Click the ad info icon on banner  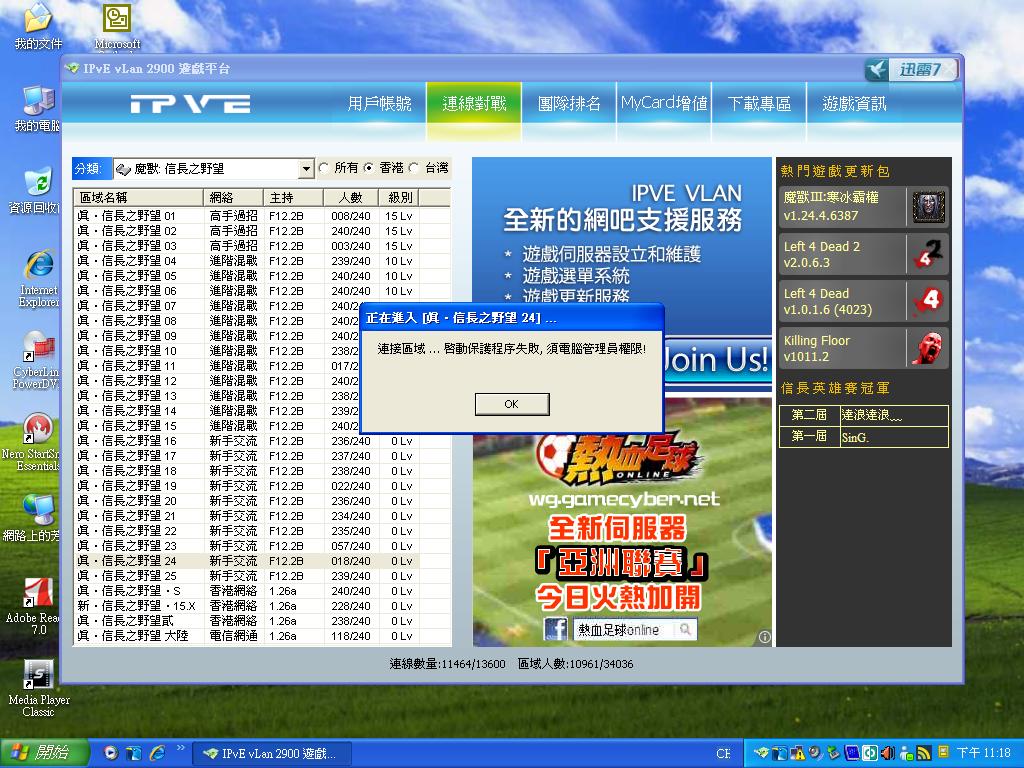[x=764, y=637]
